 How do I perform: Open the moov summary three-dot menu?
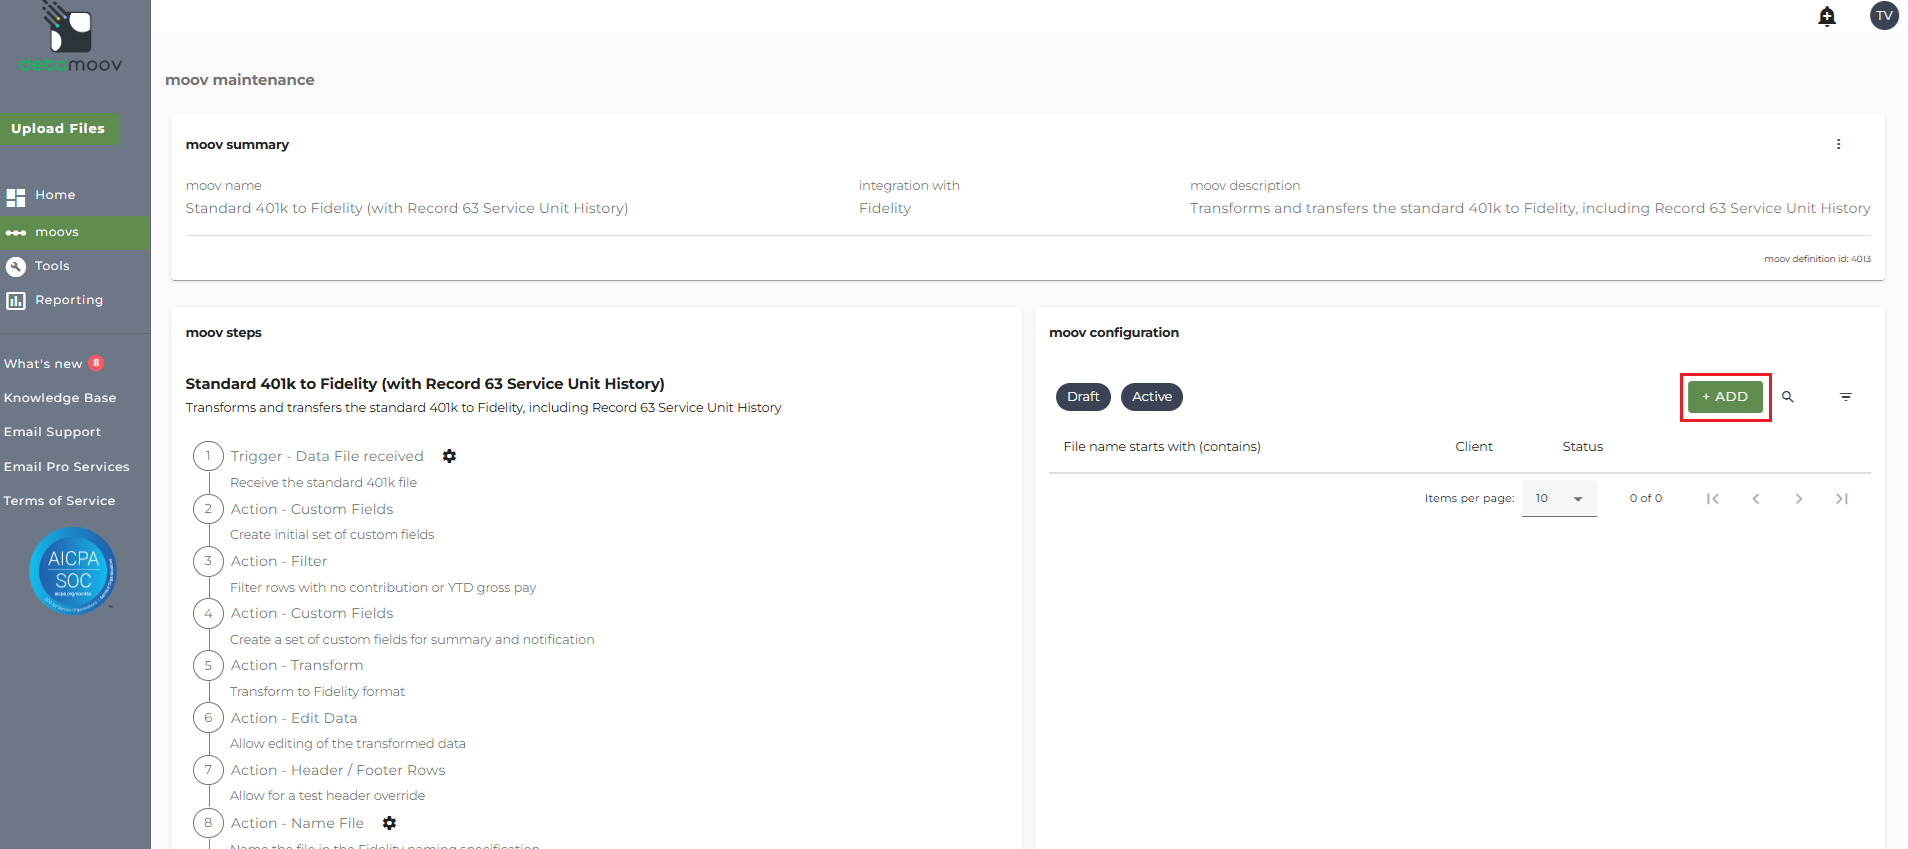point(1838,144)
